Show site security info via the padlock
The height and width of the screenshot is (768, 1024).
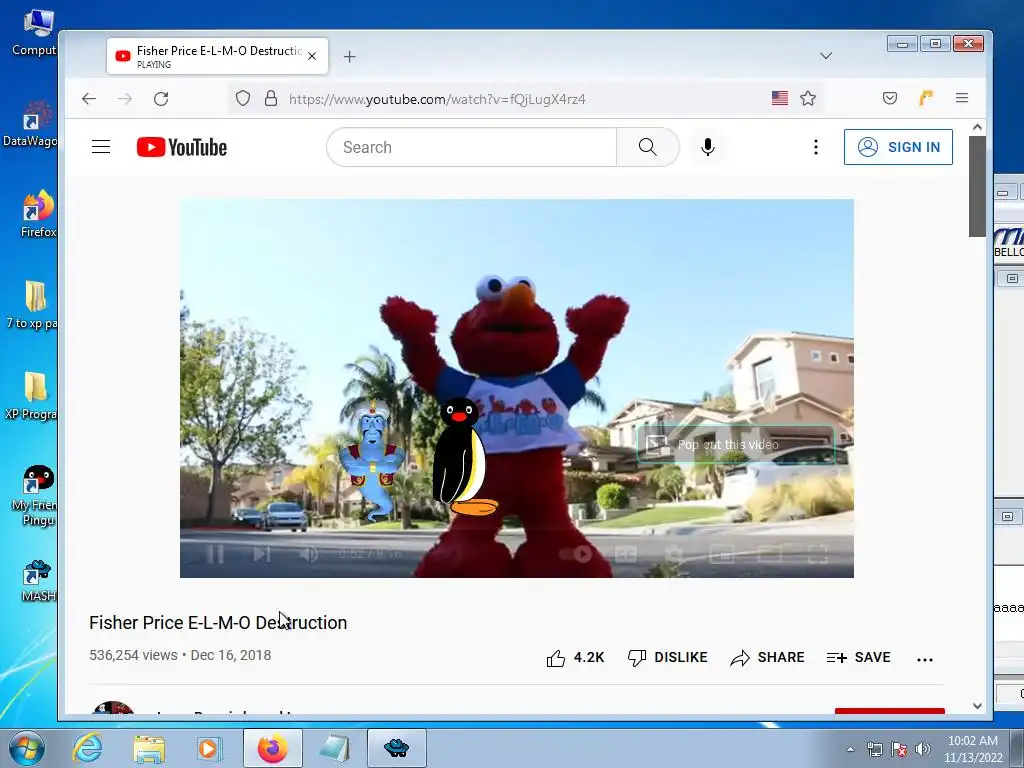point(271,99)
